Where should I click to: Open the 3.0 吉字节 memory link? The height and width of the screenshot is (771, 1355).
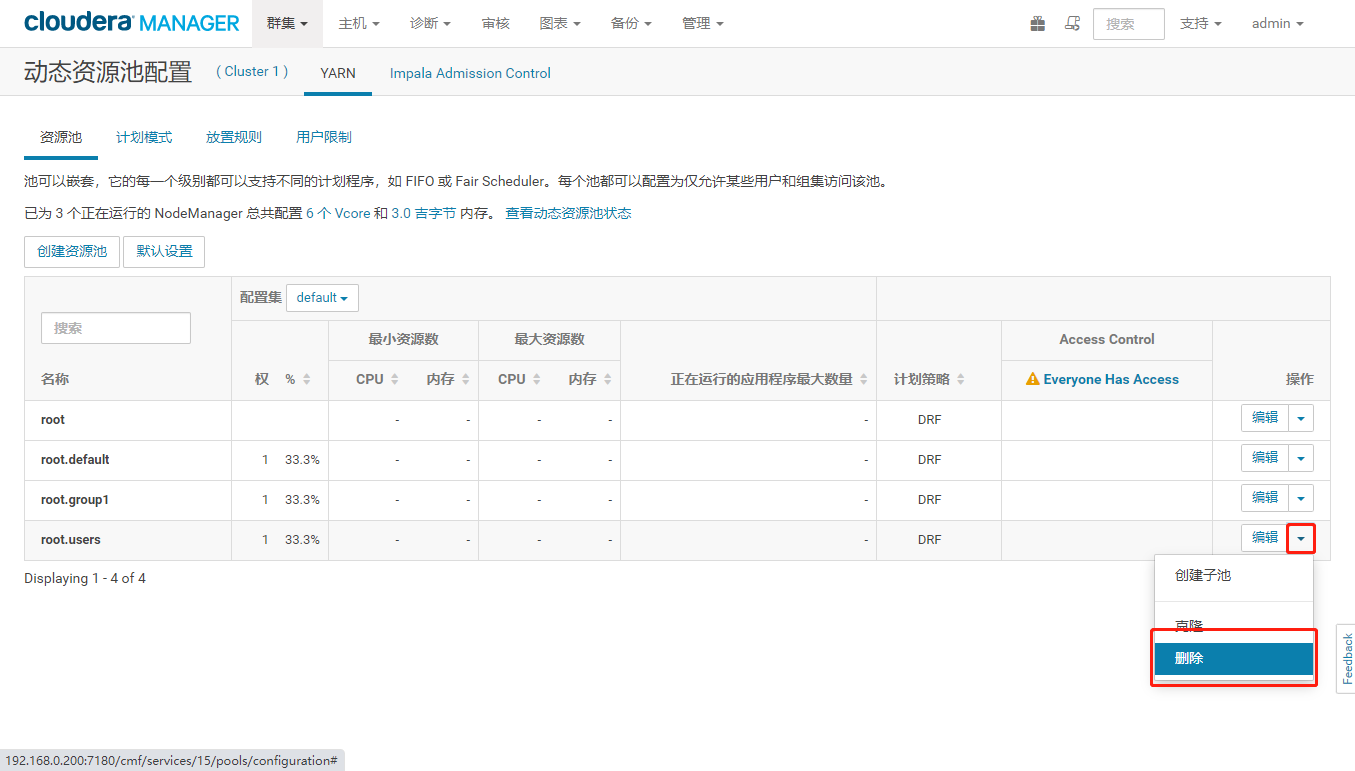tap(423, 213)
